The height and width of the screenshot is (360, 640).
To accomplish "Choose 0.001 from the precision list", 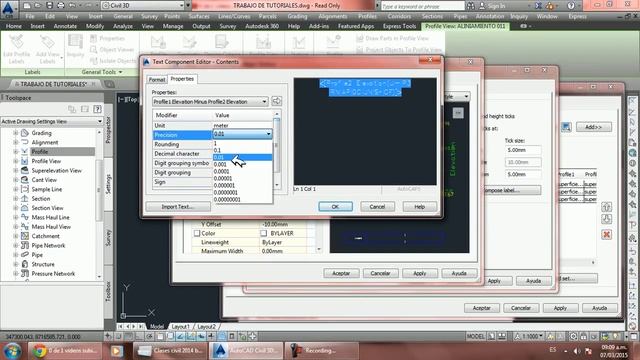I will coord(242,164).
